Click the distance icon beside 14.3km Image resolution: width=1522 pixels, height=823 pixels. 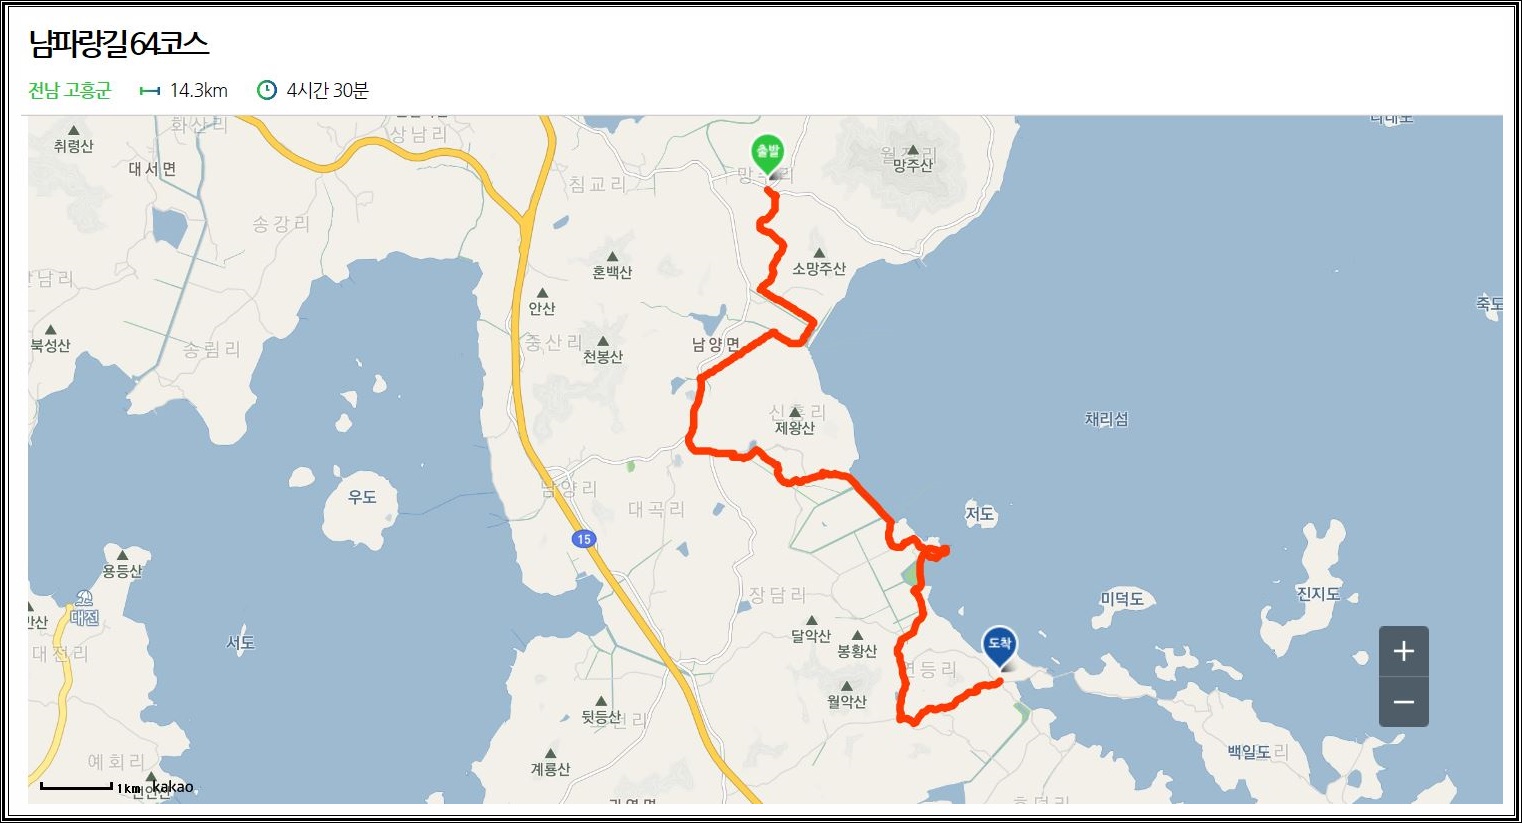150,91
